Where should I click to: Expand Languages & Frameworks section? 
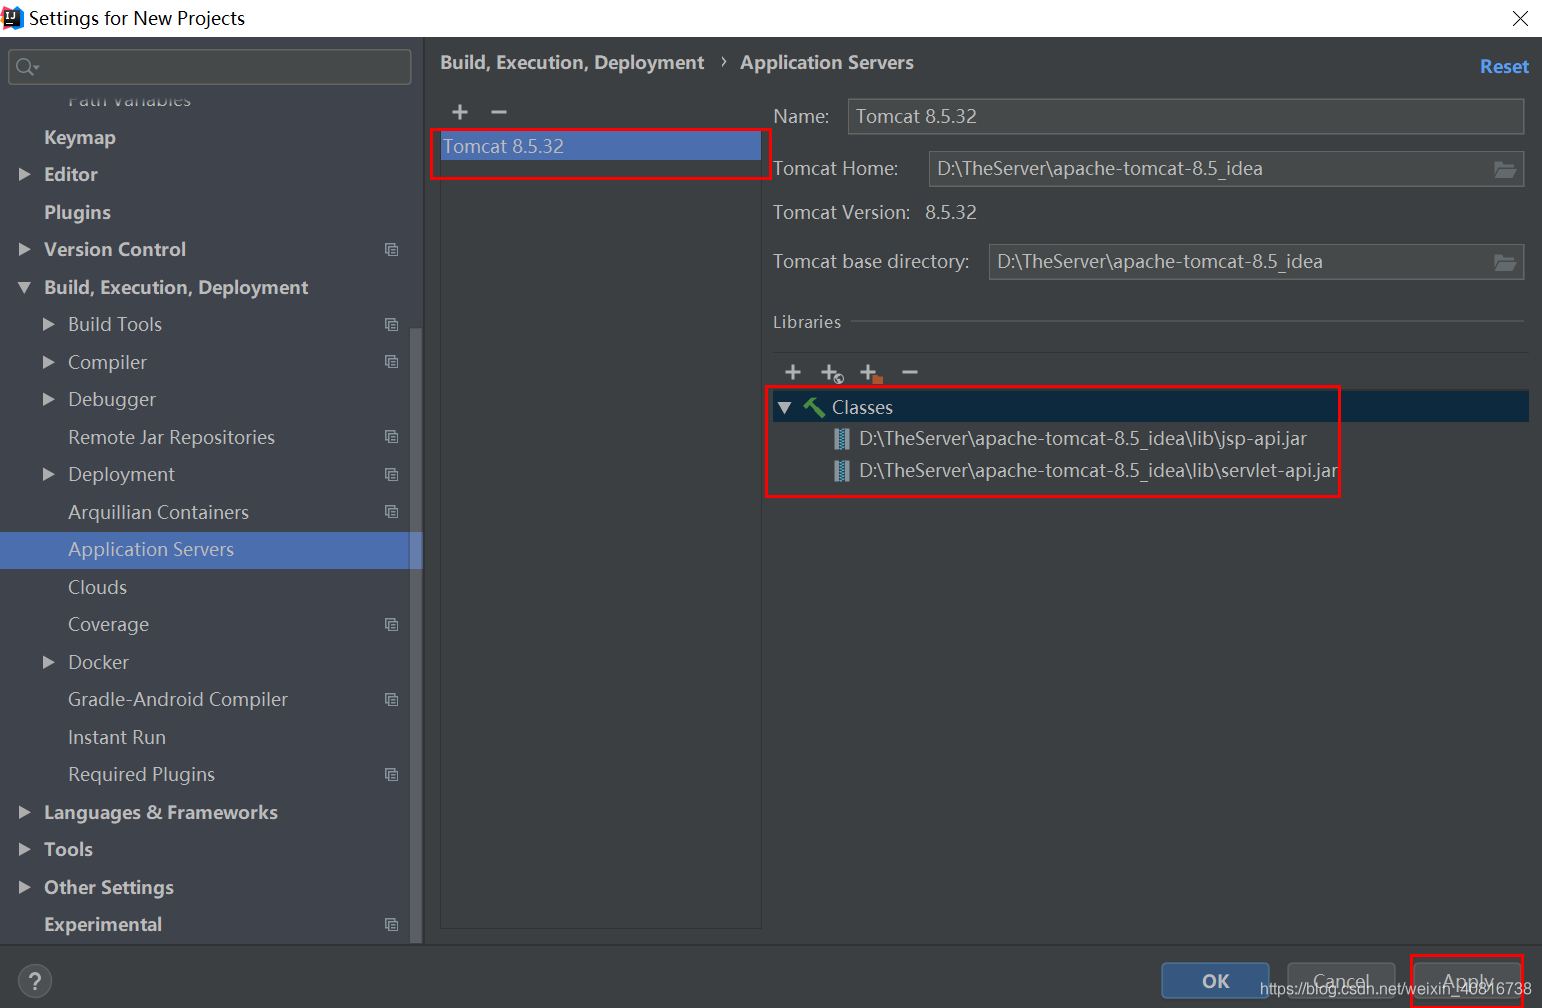tap(24, 812)
